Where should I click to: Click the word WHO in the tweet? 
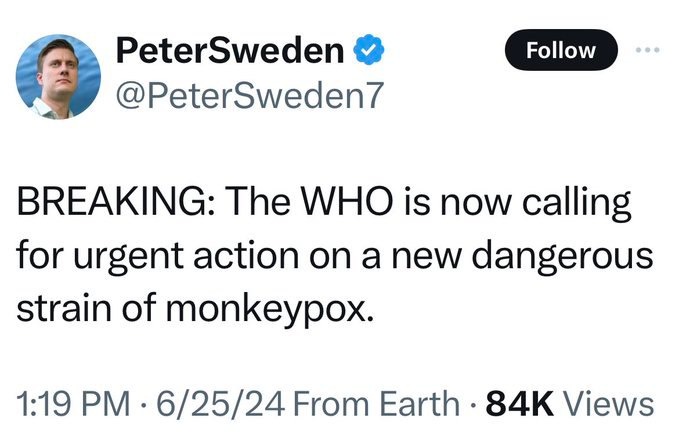pos(347,202)
